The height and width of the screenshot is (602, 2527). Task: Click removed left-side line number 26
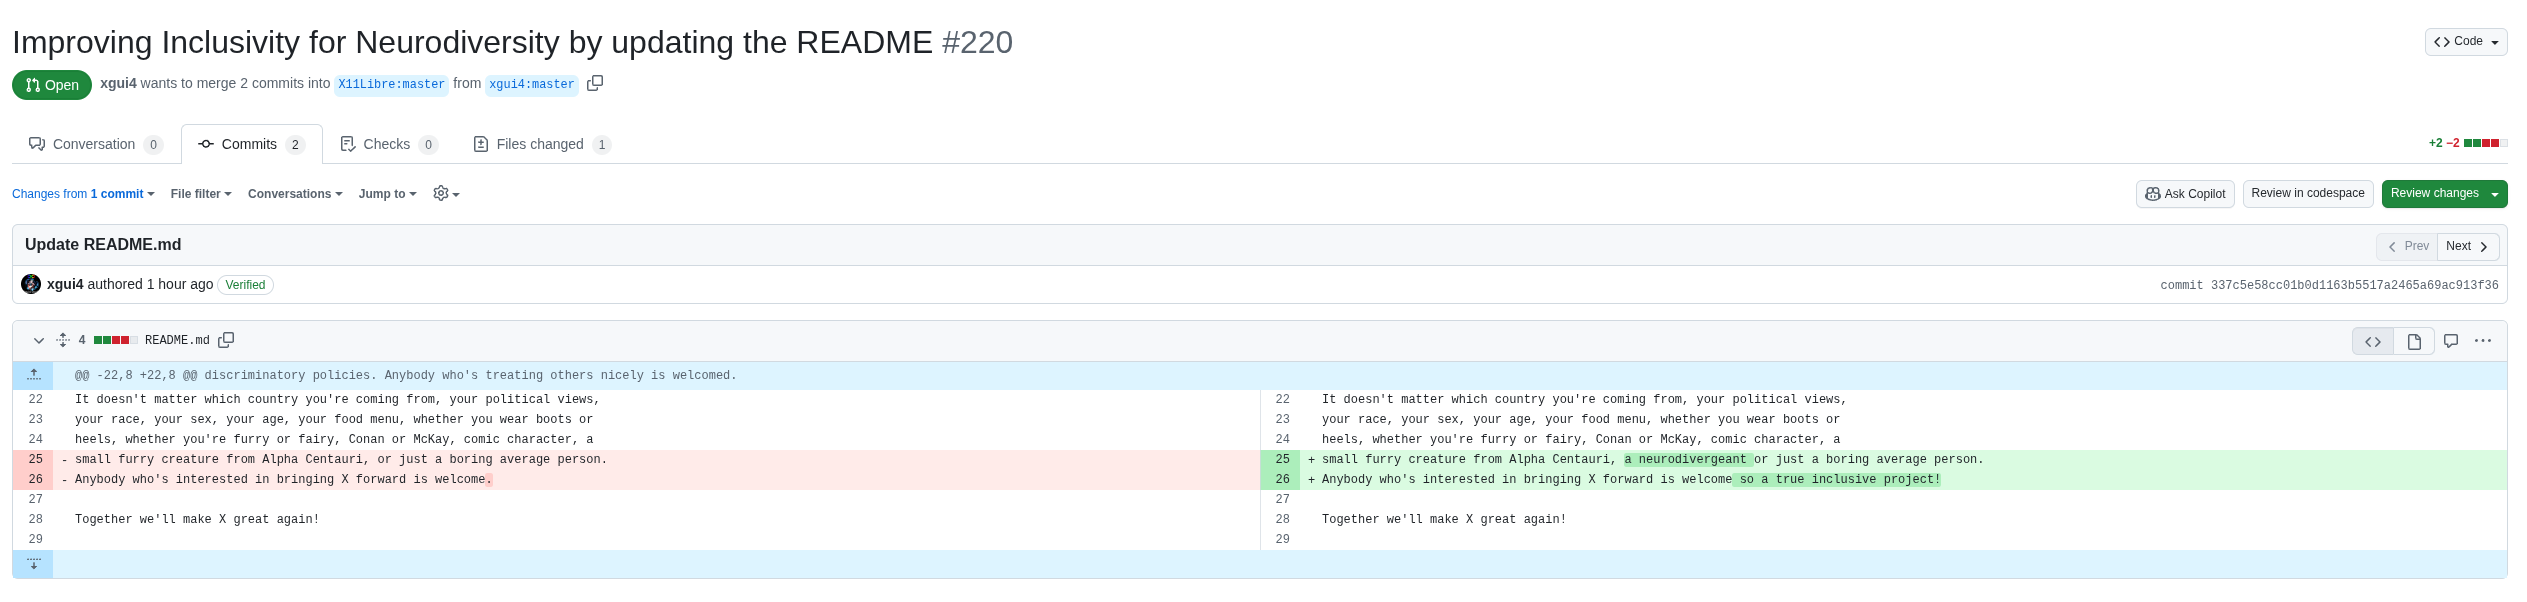(35, 479)
